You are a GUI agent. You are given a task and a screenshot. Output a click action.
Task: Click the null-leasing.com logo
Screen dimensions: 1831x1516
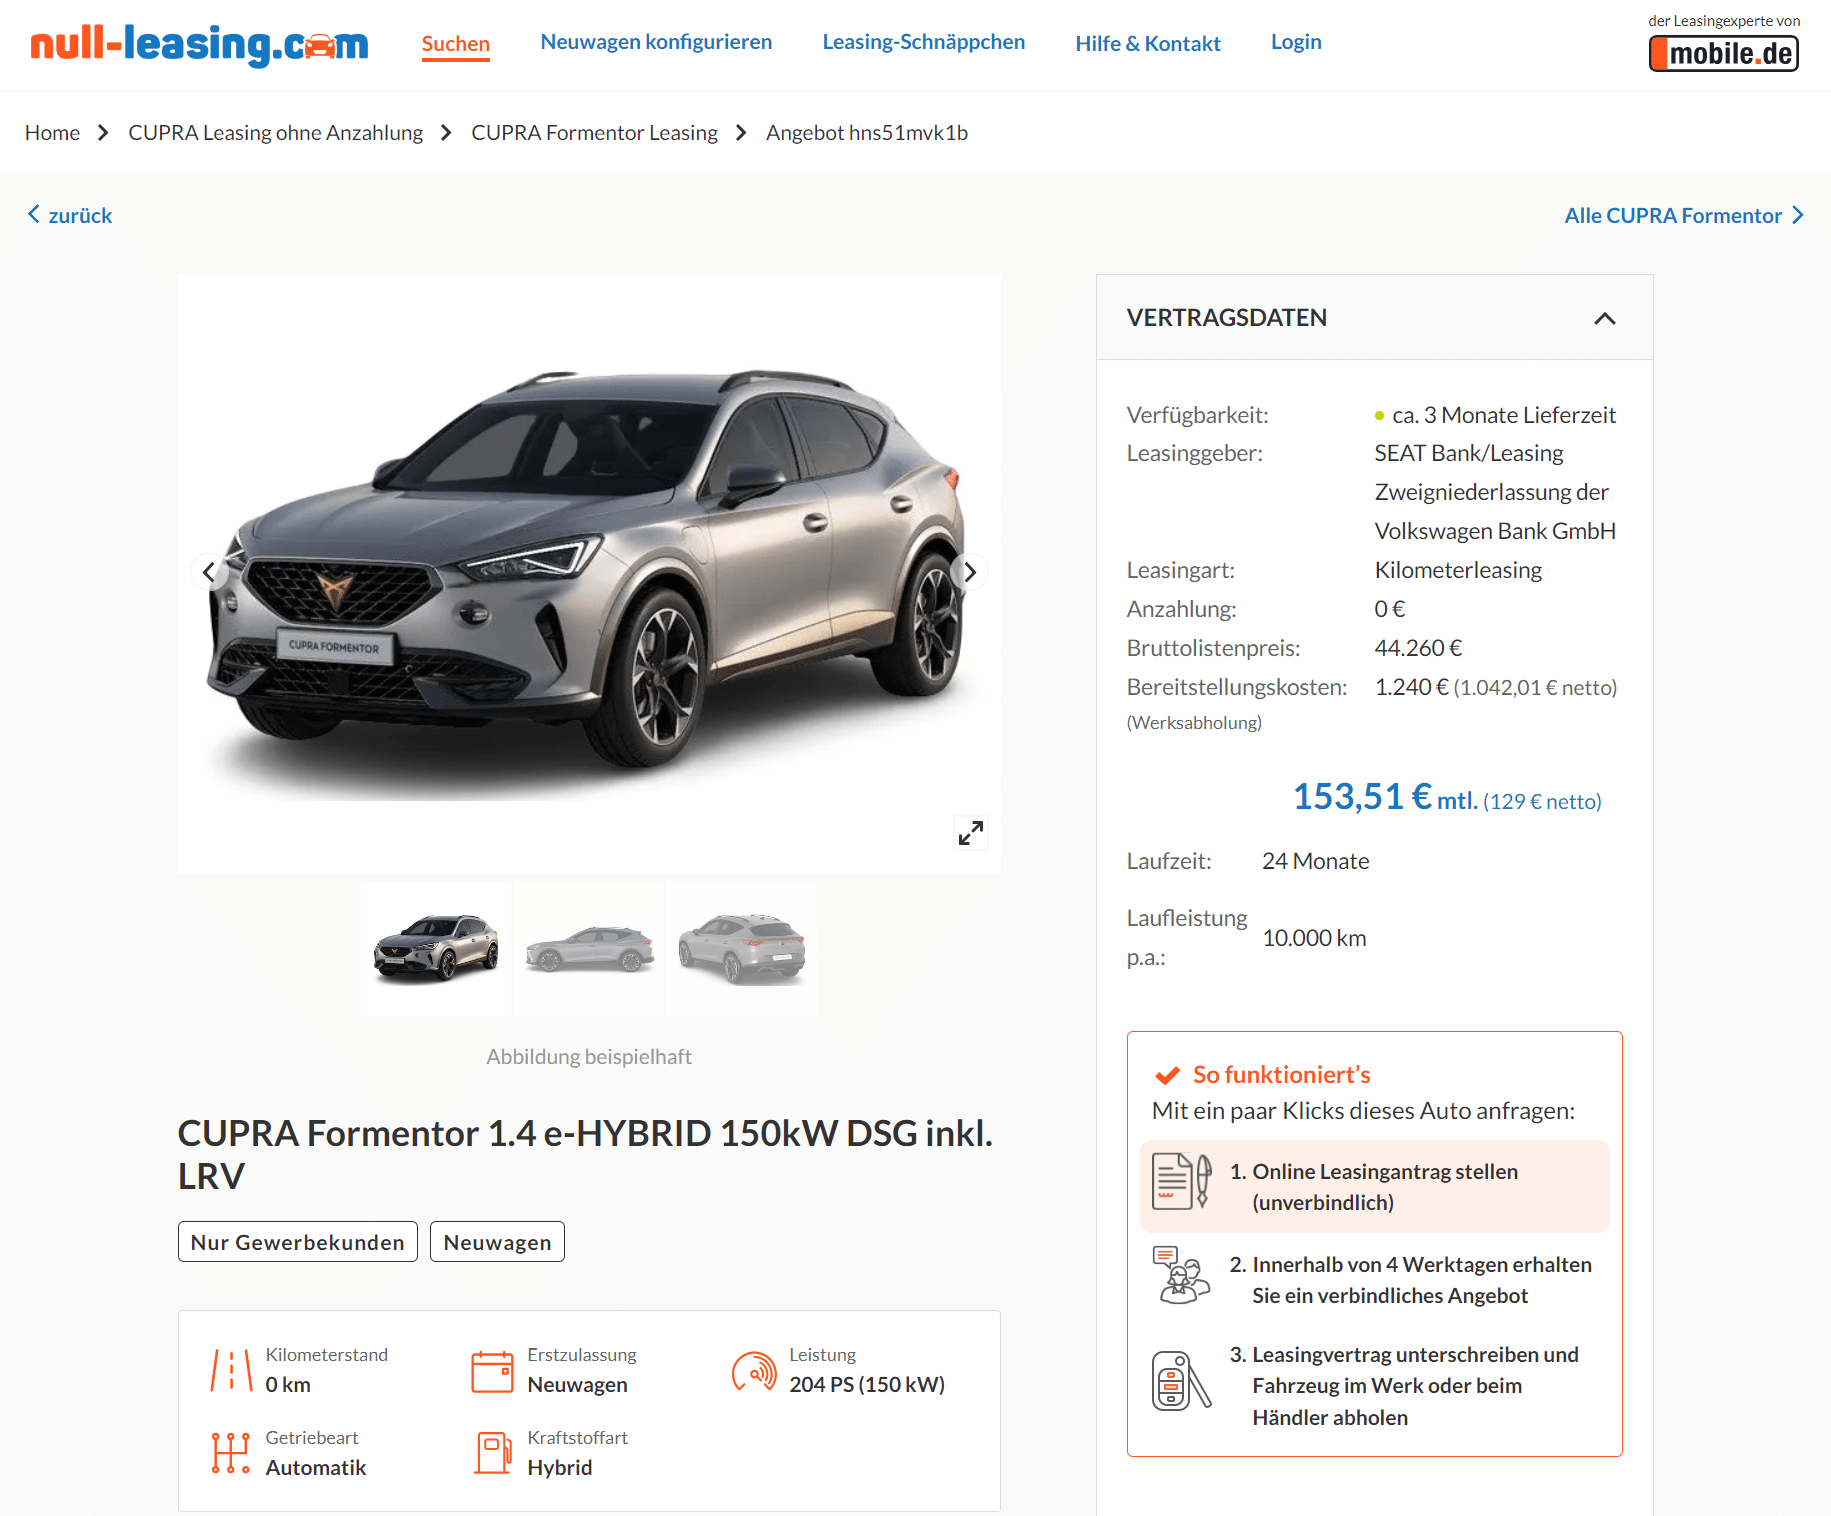[200, 44]
